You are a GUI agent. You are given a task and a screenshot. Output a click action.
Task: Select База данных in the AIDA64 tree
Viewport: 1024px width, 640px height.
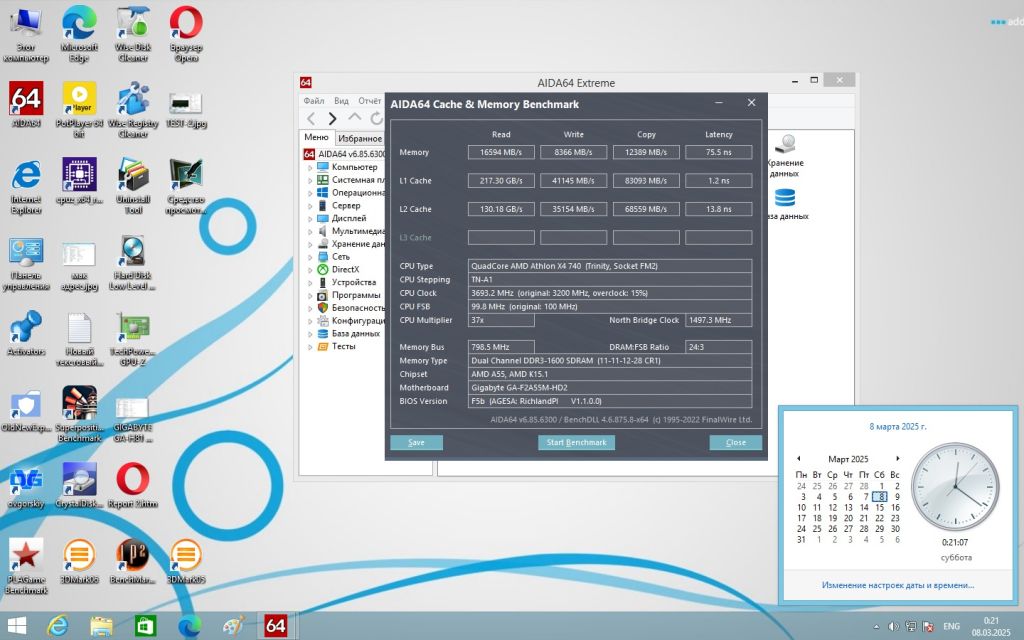(x=356, y=334)
